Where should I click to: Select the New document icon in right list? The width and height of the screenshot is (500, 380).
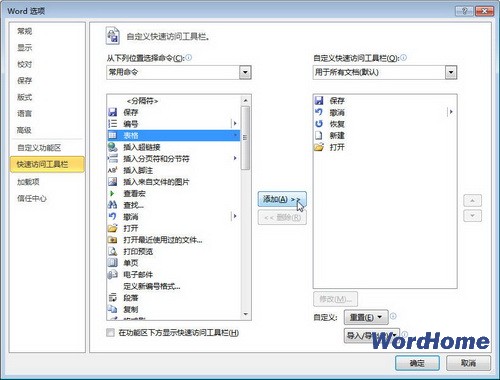pyautogui.click(x=319, y=135)
